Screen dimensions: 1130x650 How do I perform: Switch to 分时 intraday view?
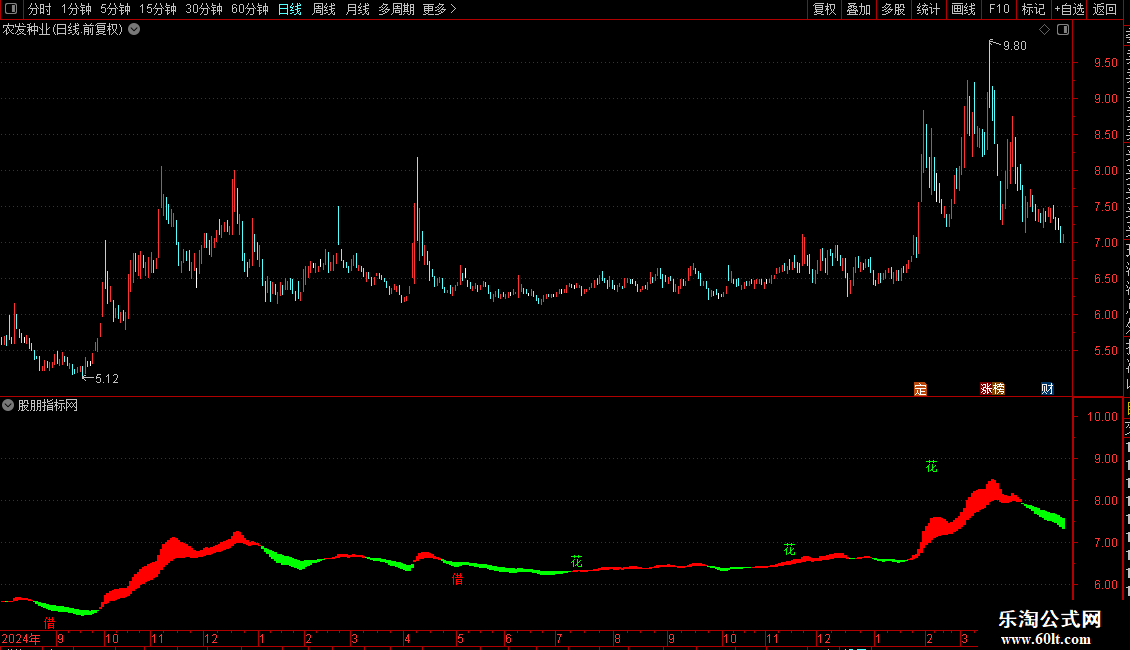(40, 9)
